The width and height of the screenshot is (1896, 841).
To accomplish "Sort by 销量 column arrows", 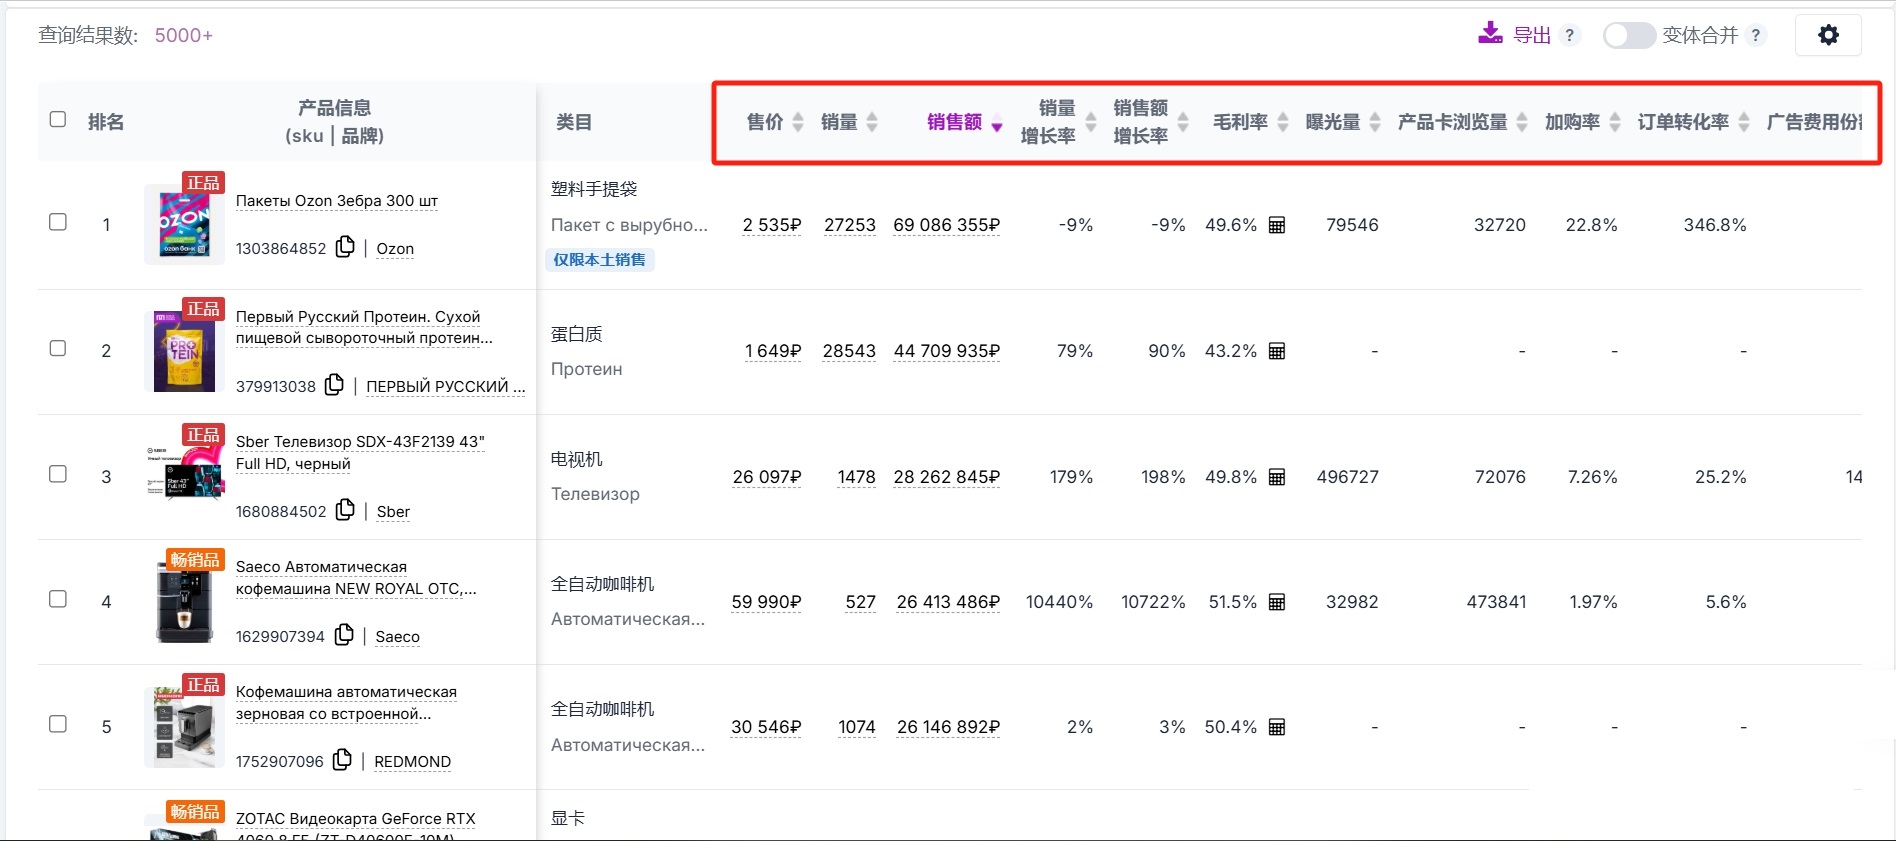I will pos(872,122).
